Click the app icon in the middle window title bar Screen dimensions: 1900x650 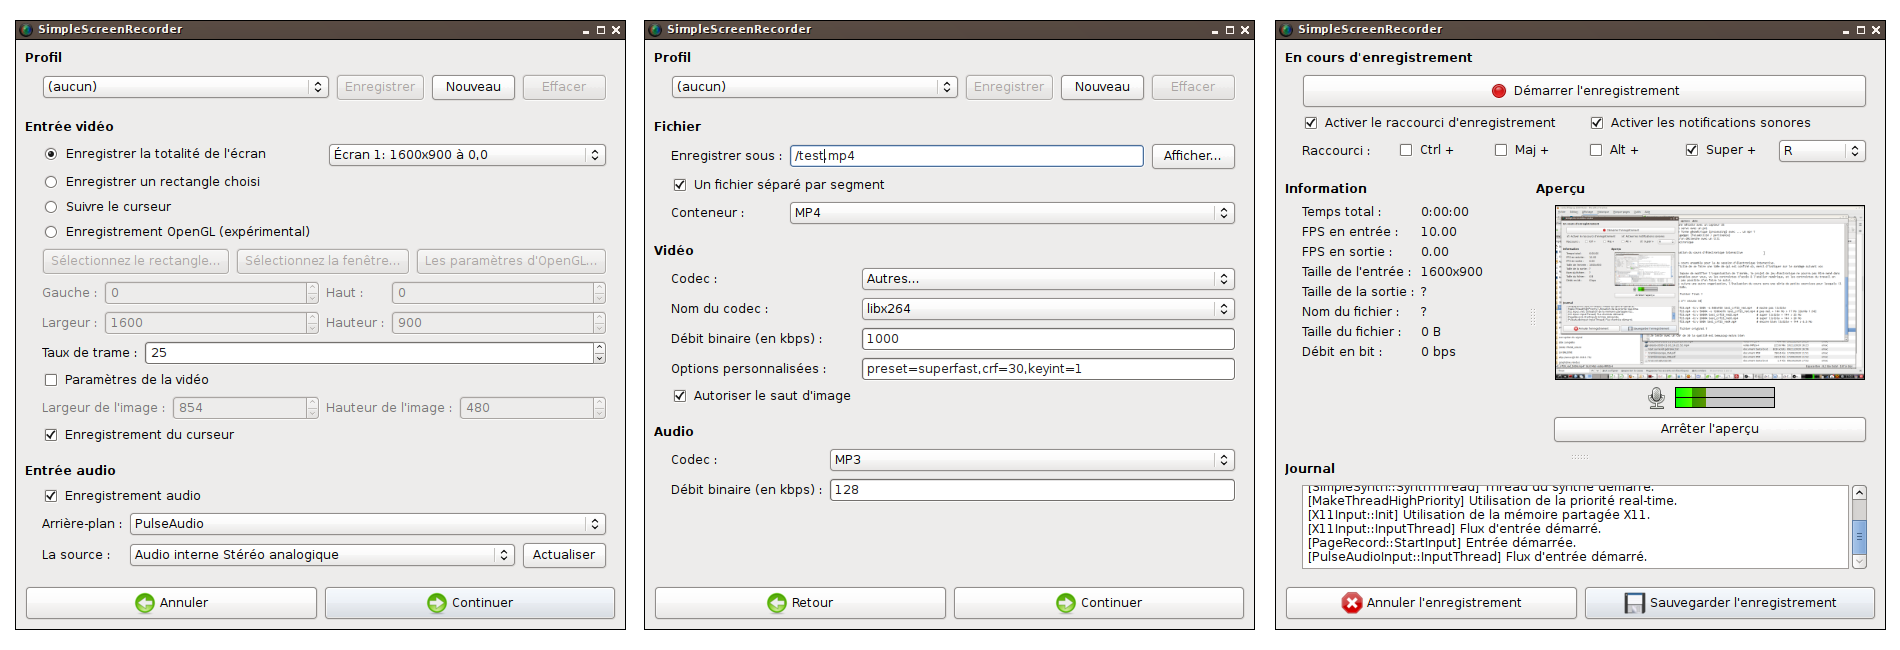click(656, 30)
